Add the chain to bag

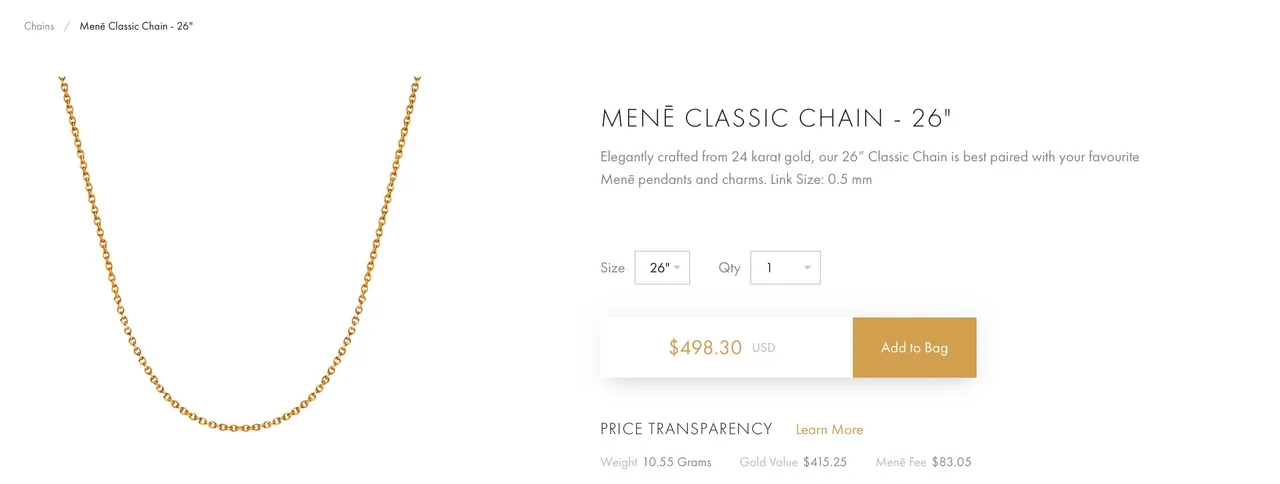pyautogui.click(x=914, y=348)
